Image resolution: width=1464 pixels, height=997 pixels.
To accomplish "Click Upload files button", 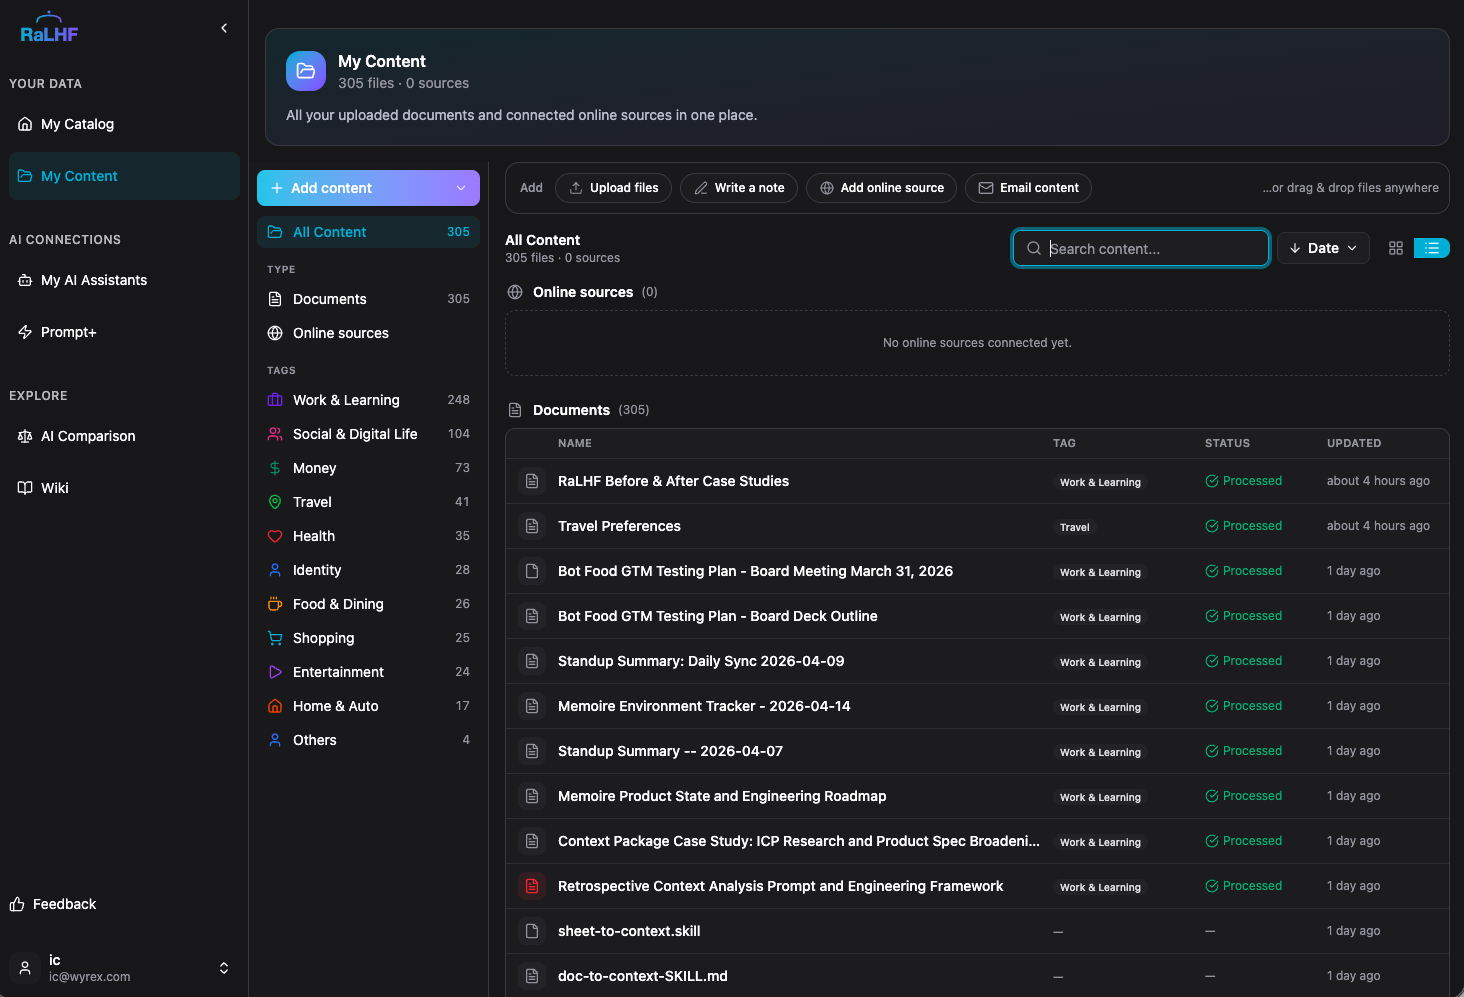I will click(613, 188).
